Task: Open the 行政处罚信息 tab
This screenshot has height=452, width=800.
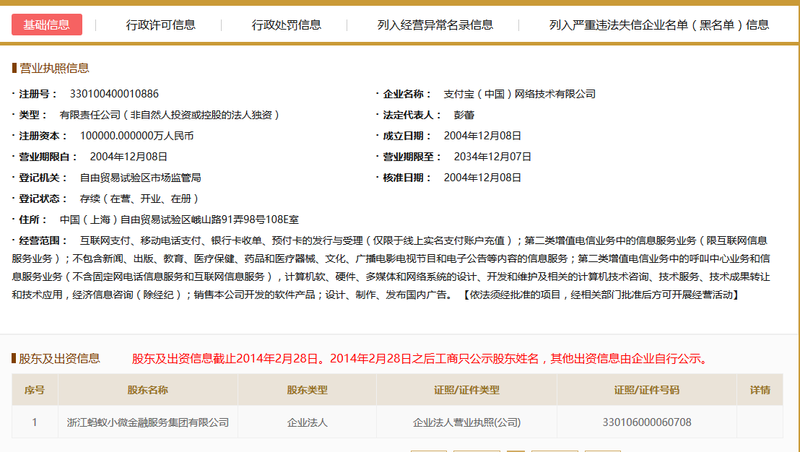Action: (x=286, y=24)
